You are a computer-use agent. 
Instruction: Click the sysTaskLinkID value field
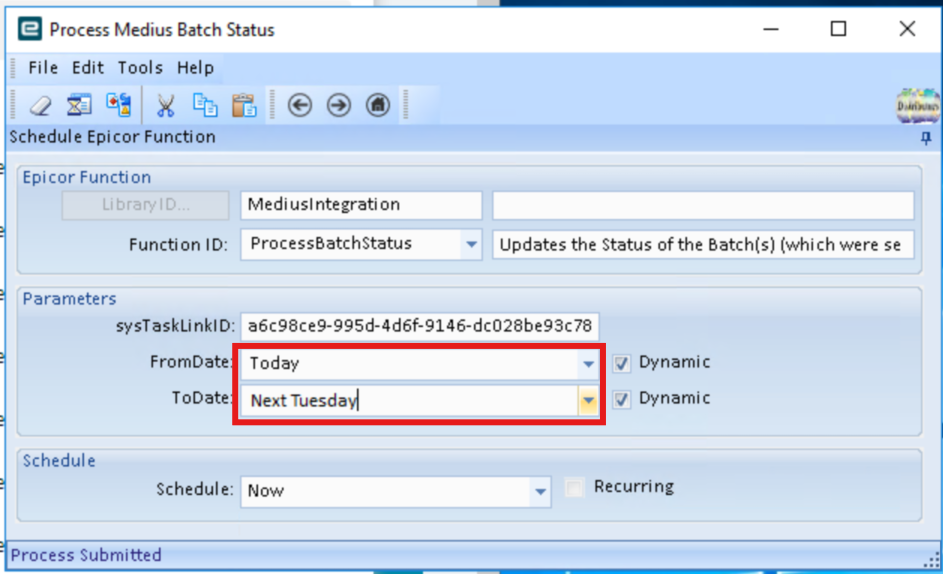[419, 326]
